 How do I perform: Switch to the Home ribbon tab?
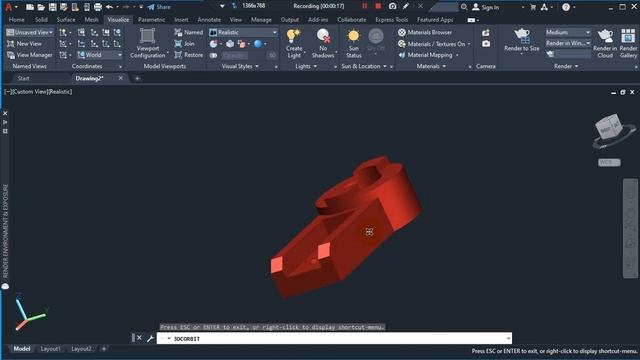16,20
